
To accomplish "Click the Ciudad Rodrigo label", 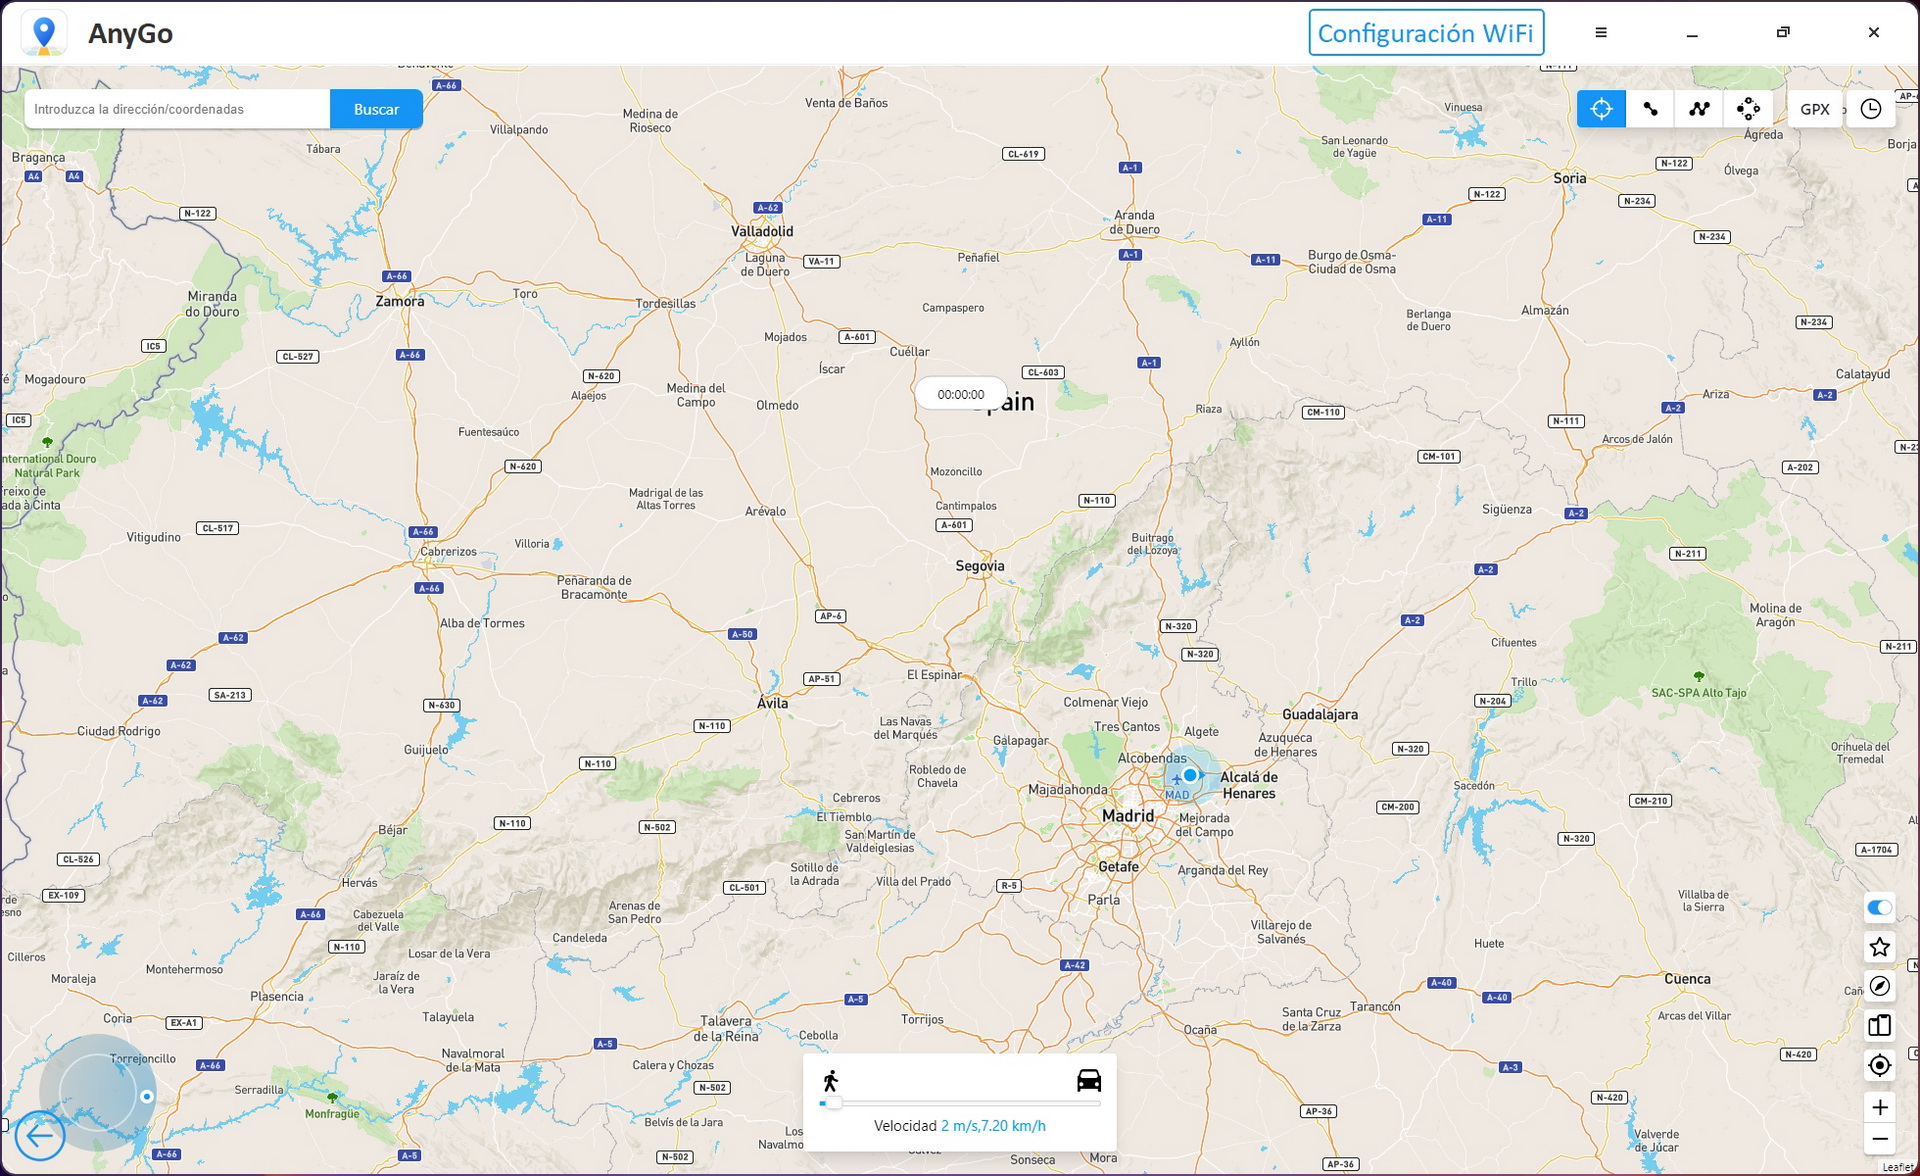I will click(x=119, y=731).
